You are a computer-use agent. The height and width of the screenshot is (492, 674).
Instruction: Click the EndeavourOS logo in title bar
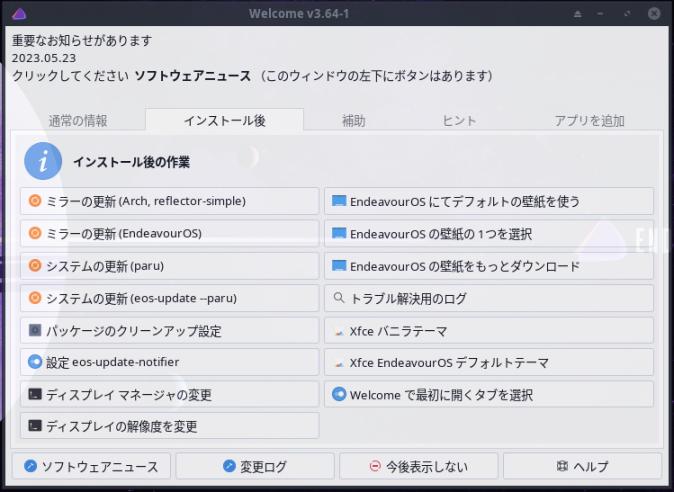[x=19, y=14]
